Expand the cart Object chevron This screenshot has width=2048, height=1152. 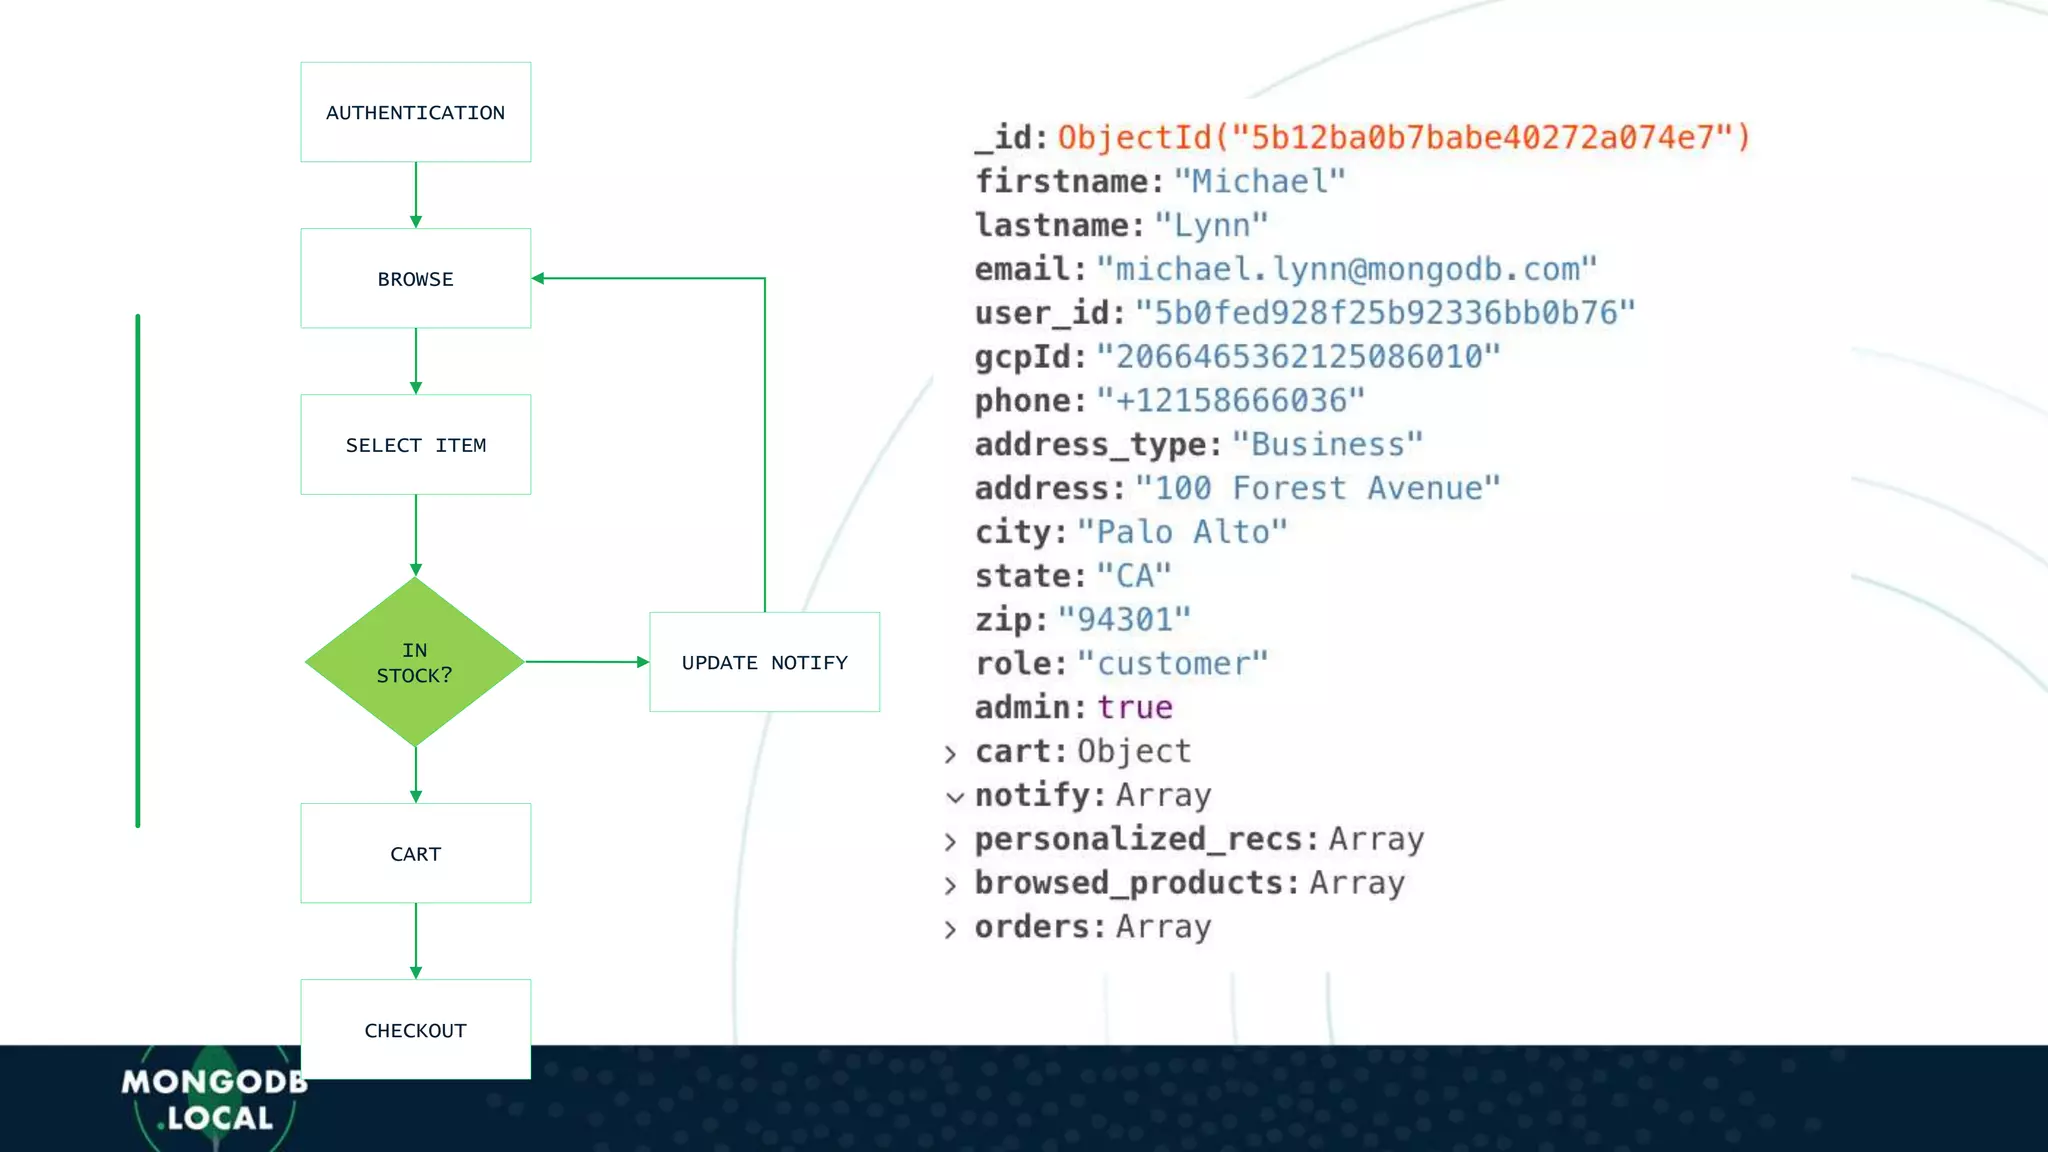[x=950, y=754]
